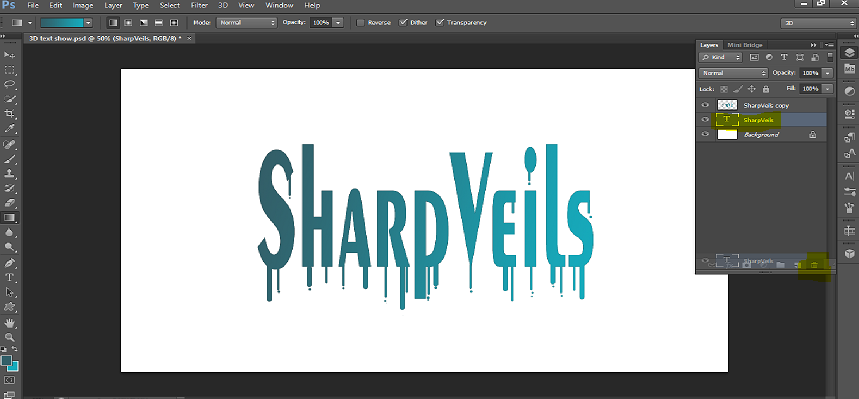
Task: Select the Eyedropper tool
Action: tap(9, 129)
